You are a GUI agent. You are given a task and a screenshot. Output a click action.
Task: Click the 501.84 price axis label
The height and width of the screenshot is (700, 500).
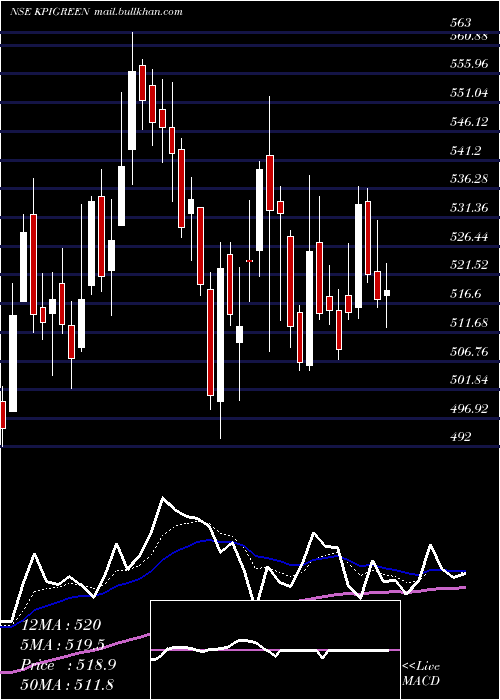tap(469, 380)
